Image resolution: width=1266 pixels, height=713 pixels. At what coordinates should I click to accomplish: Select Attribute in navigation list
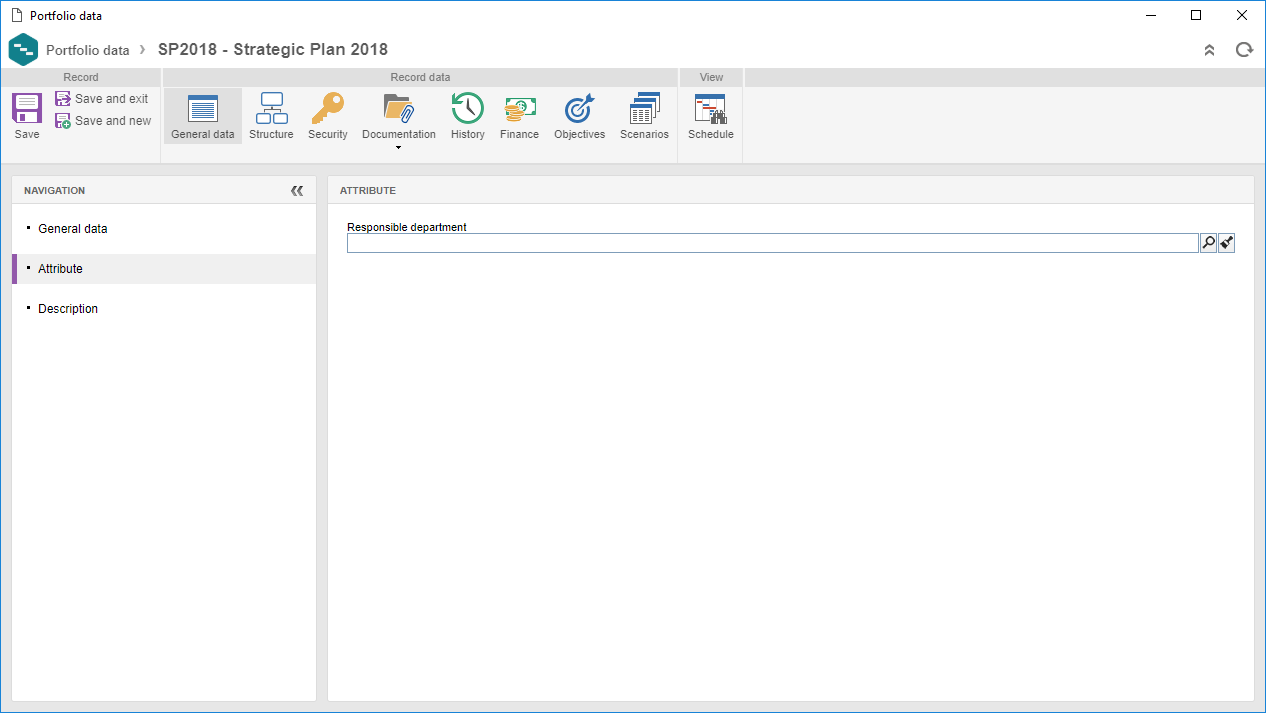coord(164,269)
